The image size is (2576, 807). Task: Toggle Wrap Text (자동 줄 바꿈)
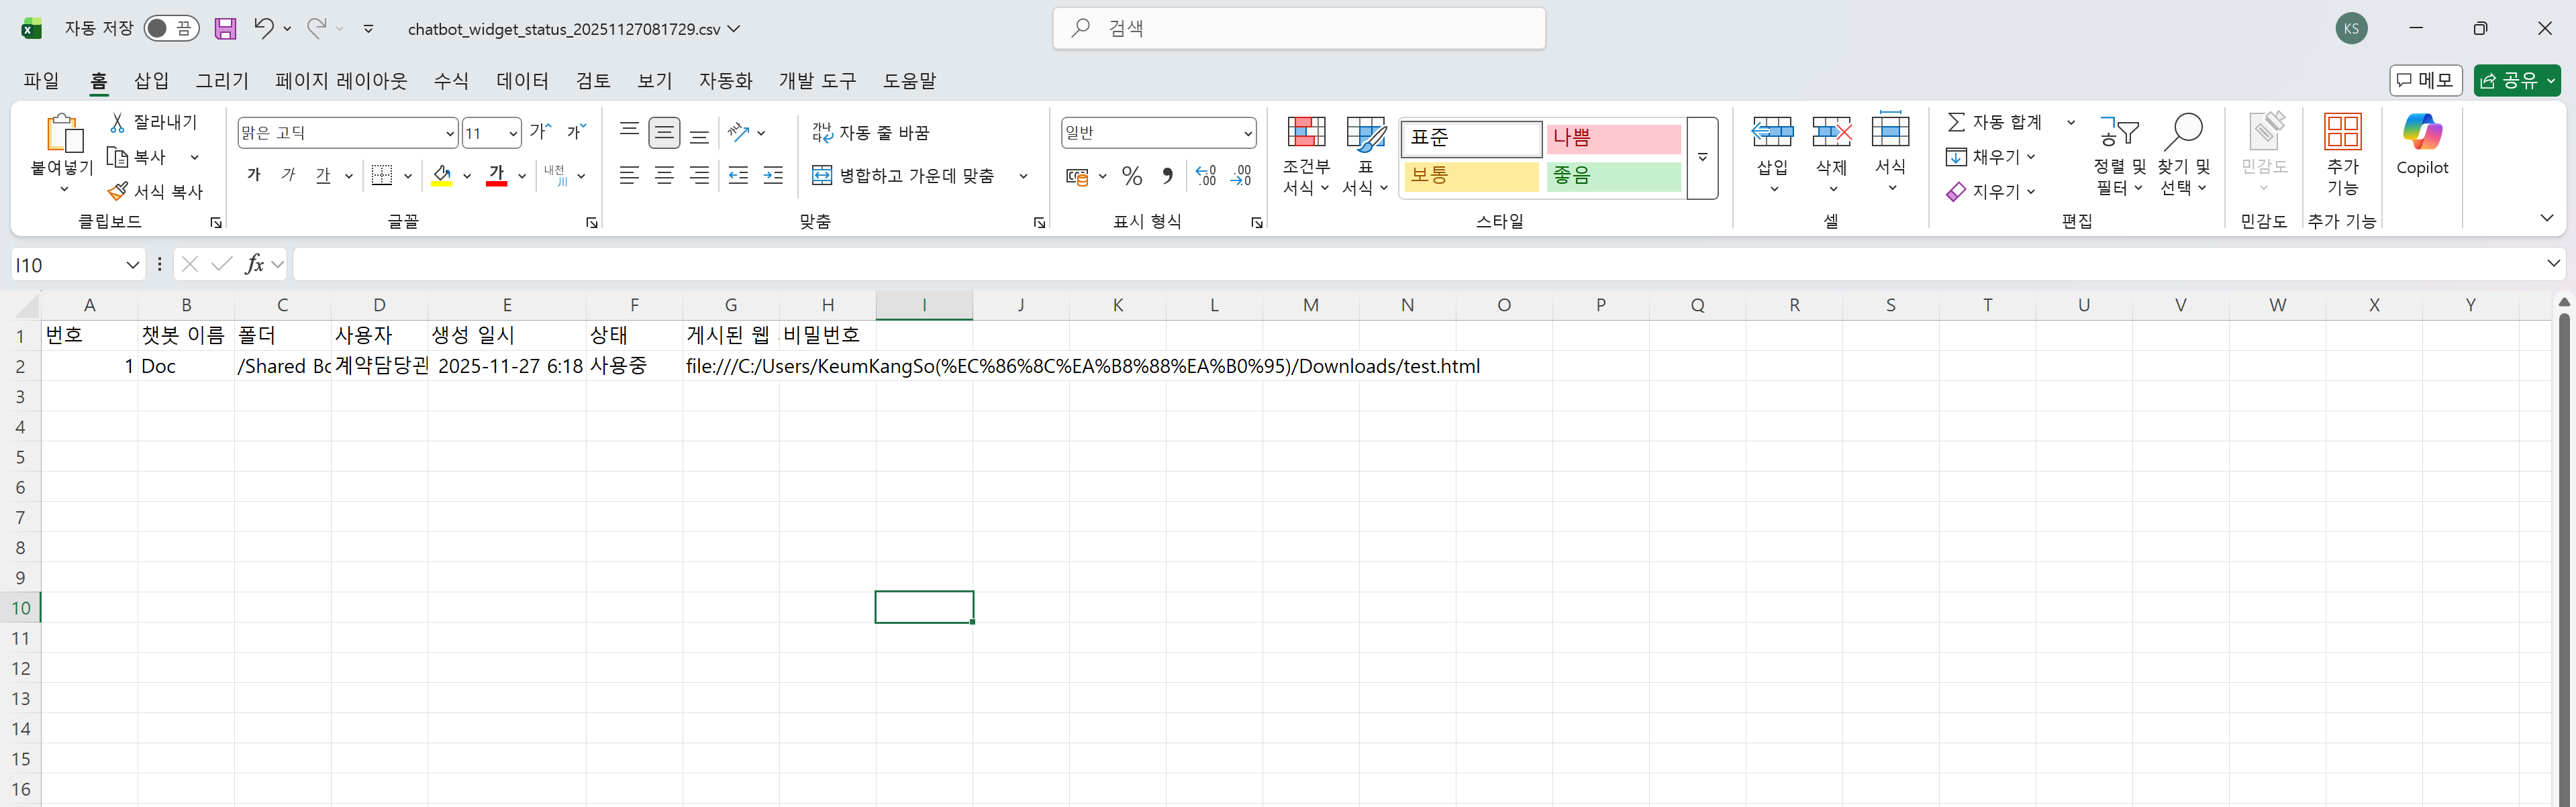point(871,132)
